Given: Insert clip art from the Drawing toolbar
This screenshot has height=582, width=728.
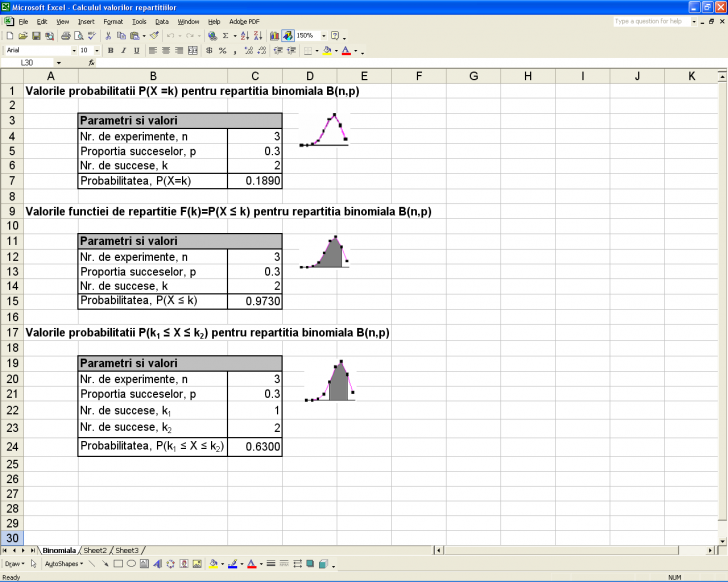Looking at the screenshot, I should tap(184, 564).
